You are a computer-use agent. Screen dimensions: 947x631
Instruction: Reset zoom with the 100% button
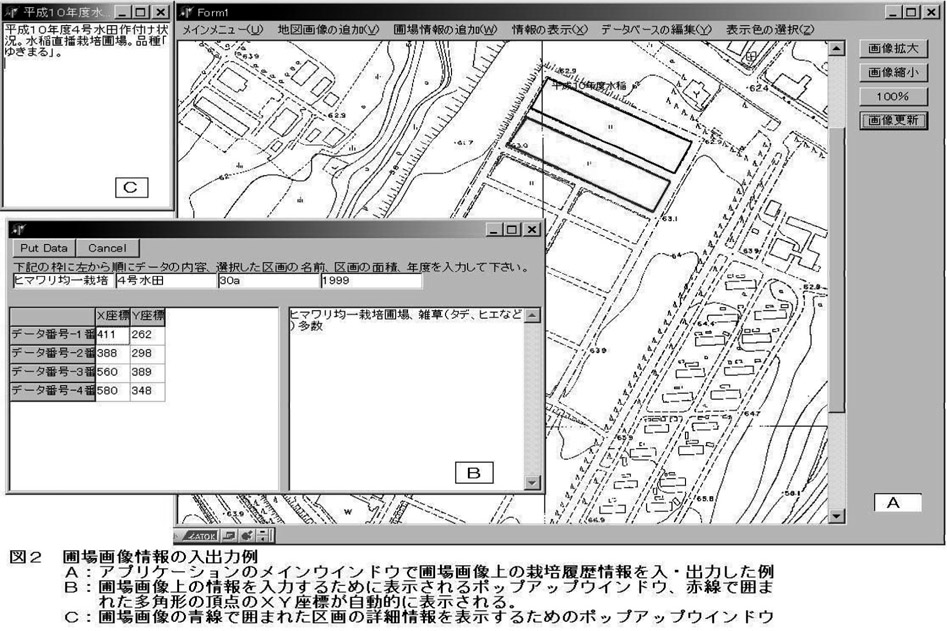click(891, 97)
